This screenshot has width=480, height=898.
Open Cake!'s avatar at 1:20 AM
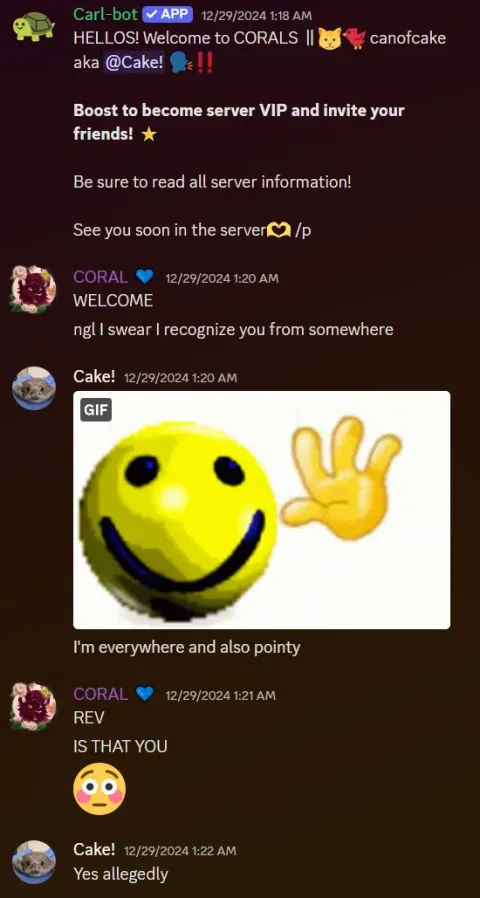[34, 388]
